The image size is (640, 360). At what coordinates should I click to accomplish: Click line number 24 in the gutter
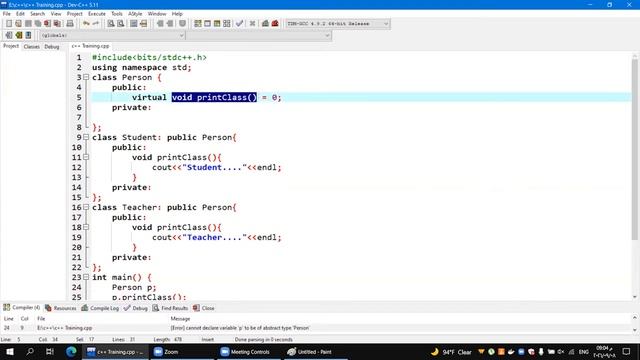pos(77,287)
